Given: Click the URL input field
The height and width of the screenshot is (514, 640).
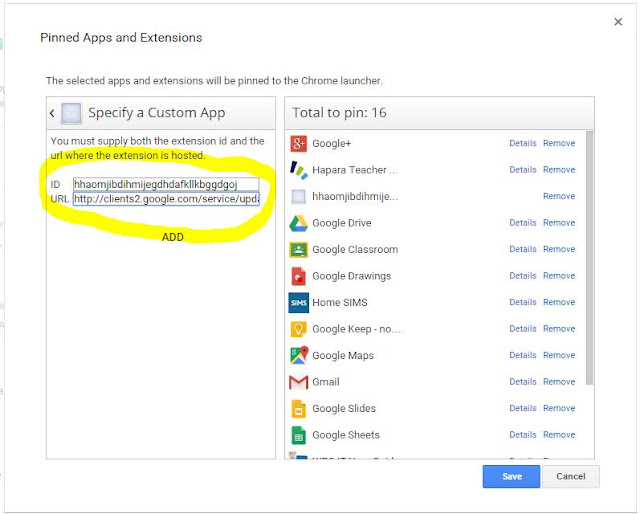Looking at the screenshot, I should (166, 199).
